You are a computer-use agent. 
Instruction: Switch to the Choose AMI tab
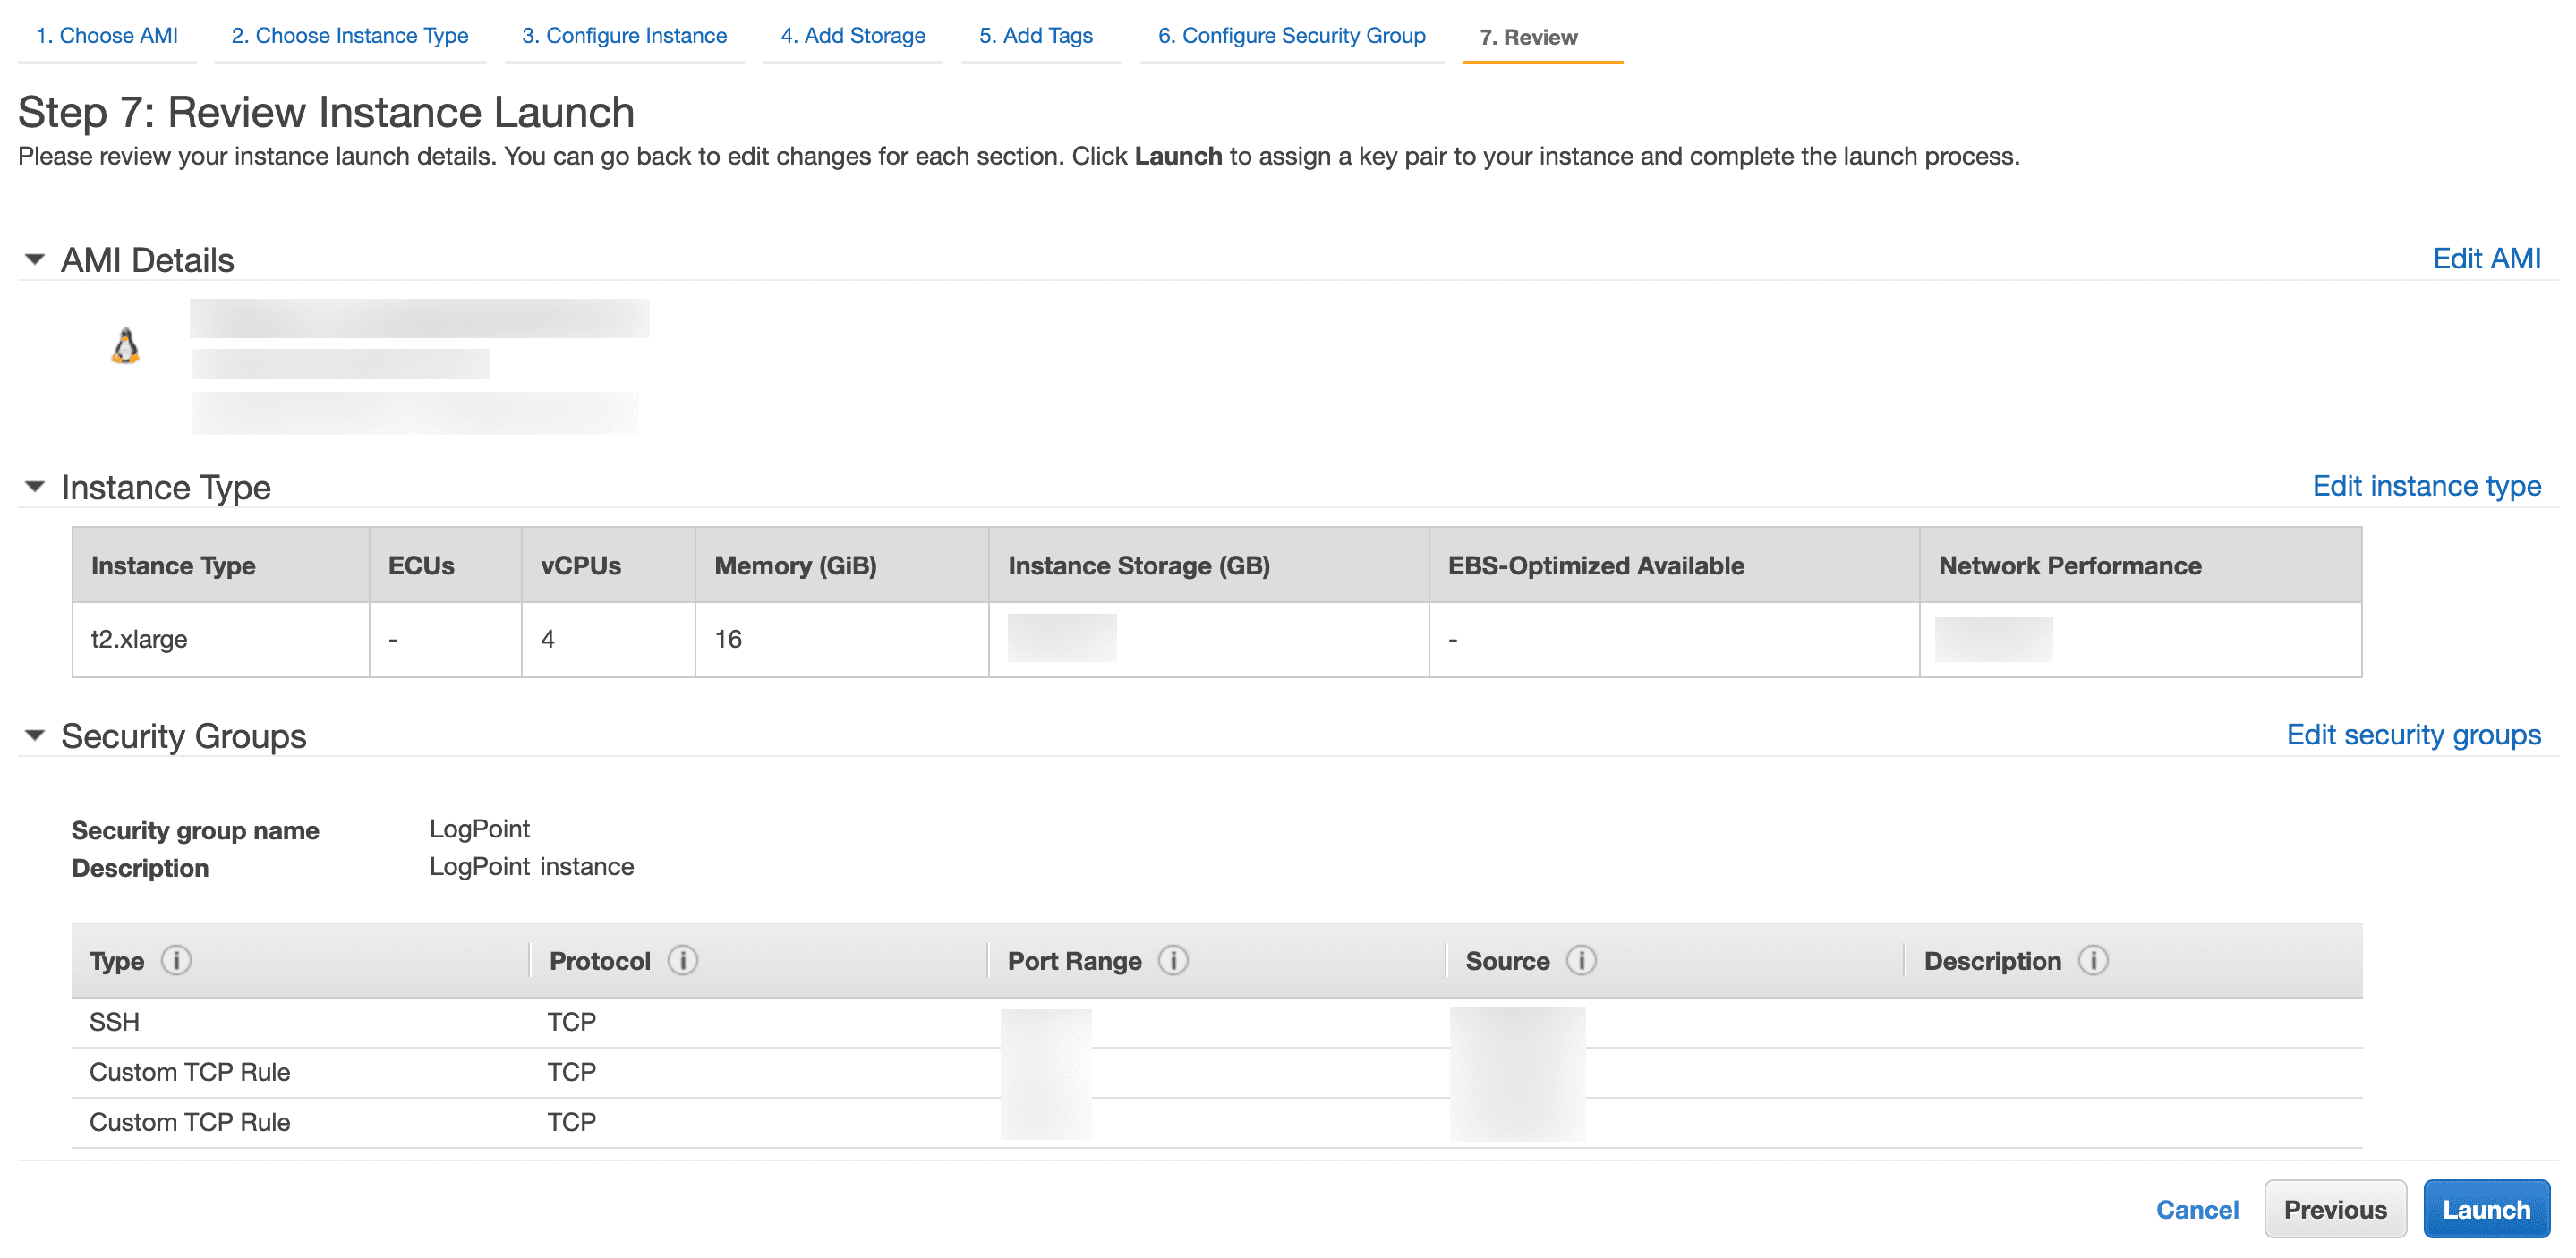[106, 35]
